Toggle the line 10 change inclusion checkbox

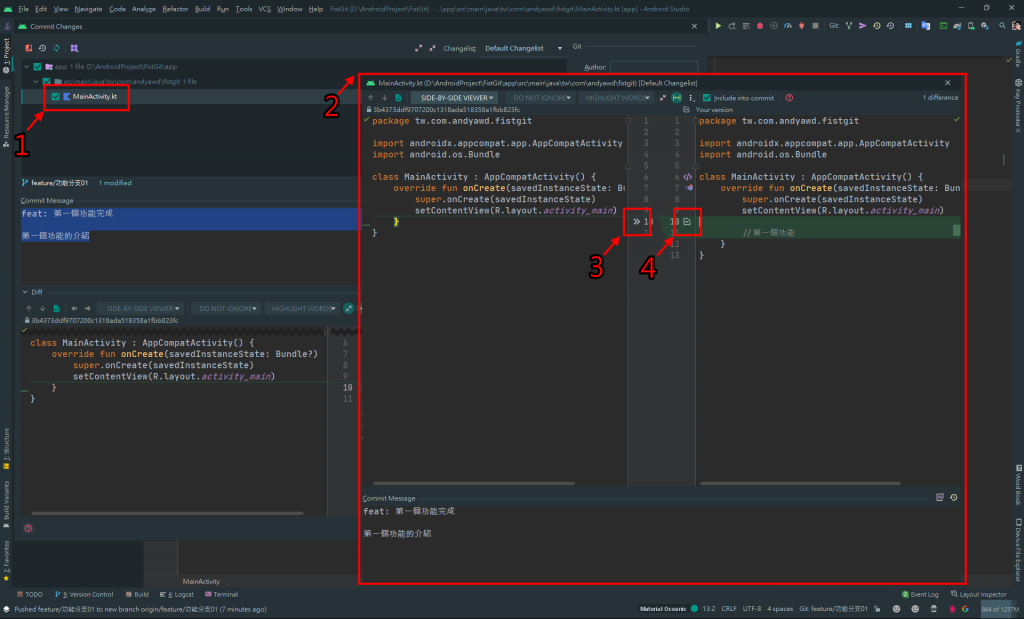pyautogui.click(x=687, y=222)
